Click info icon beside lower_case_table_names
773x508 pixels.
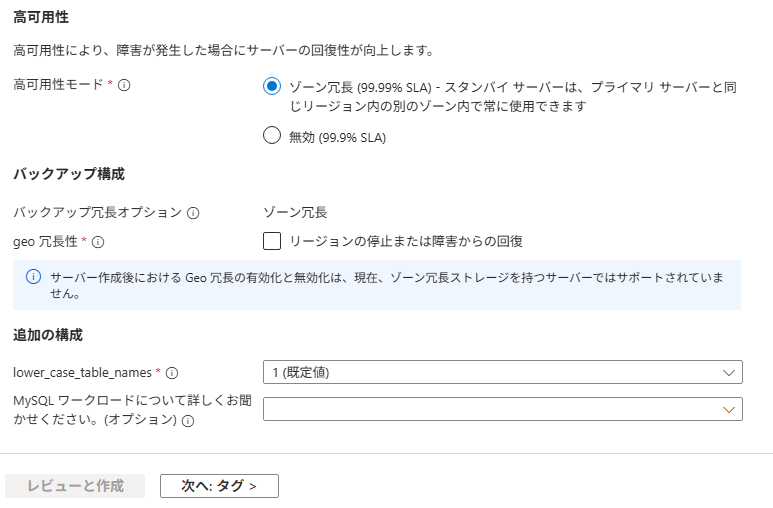click(172, 373)
